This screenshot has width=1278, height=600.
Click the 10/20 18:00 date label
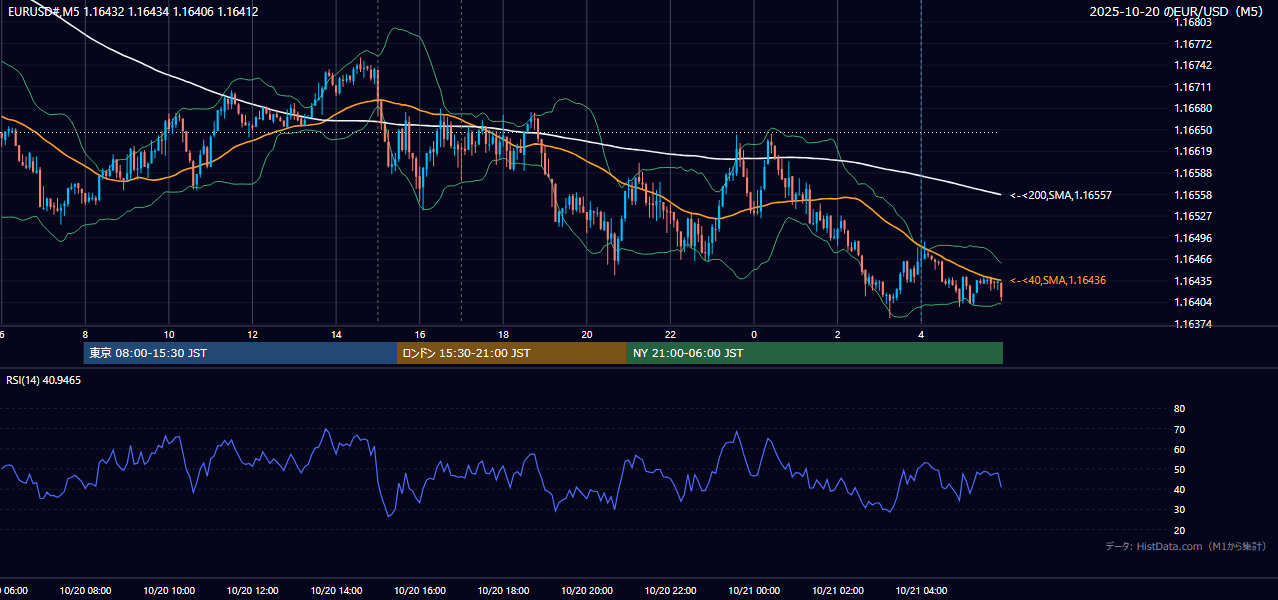[503, 591]
